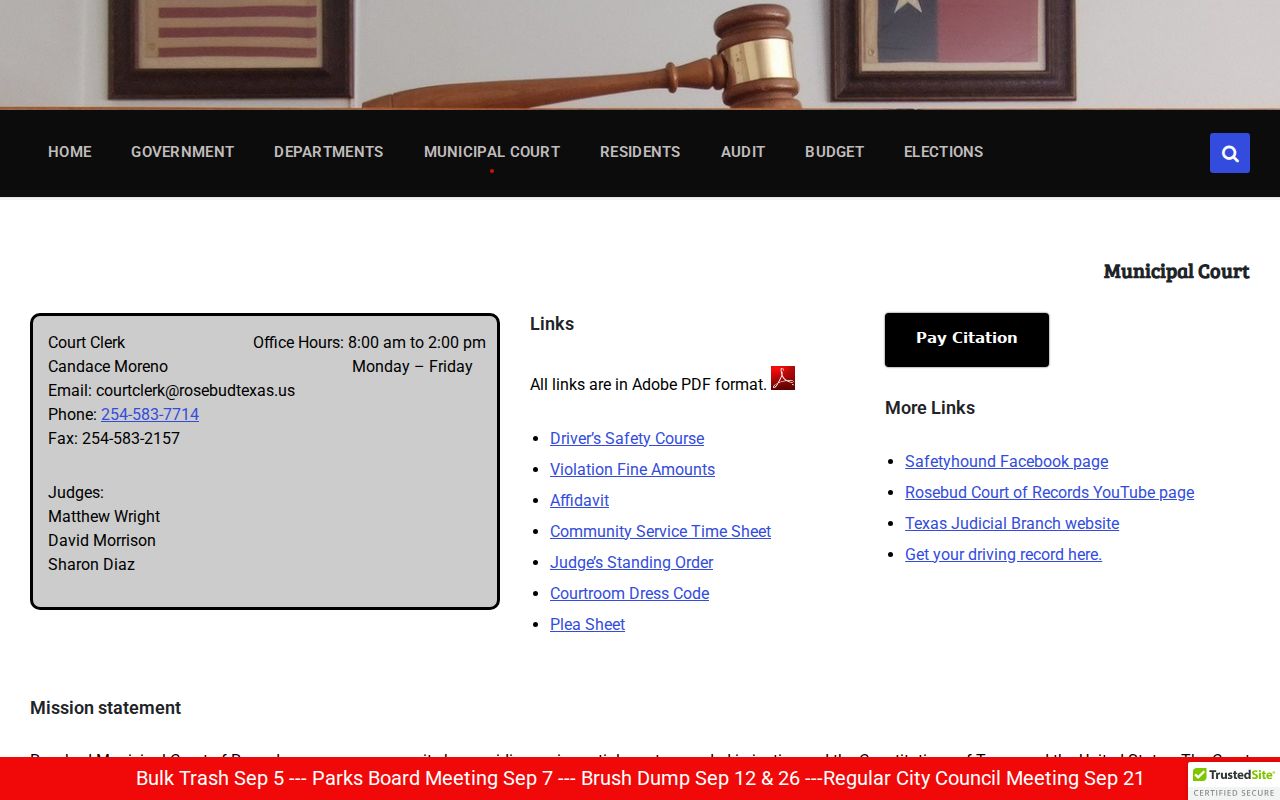Screen dimensions: 1280x800
Task: Call phone number 254-583-7714 link
Action: pos(150,414)
